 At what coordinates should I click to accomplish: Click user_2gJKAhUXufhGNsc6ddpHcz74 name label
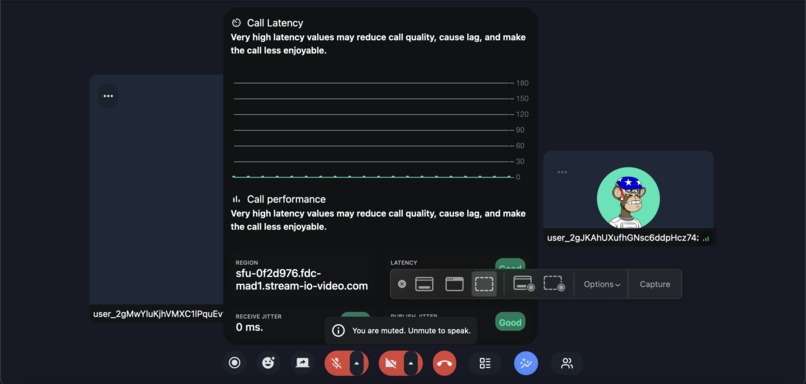(x=622, y=238)
